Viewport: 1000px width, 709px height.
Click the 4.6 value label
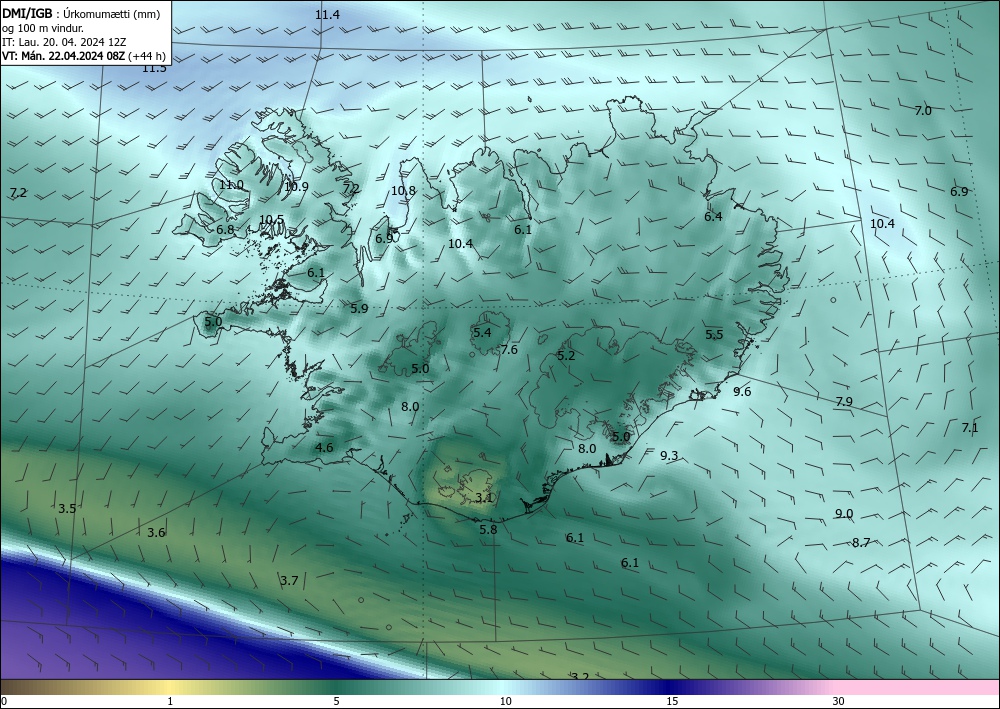[324, 448]
